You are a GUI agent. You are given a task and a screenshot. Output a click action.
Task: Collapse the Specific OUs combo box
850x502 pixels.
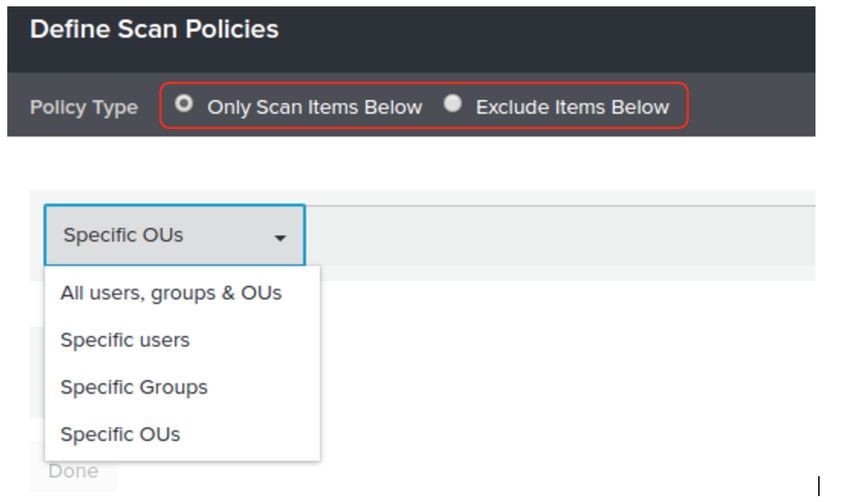(175, 235)
